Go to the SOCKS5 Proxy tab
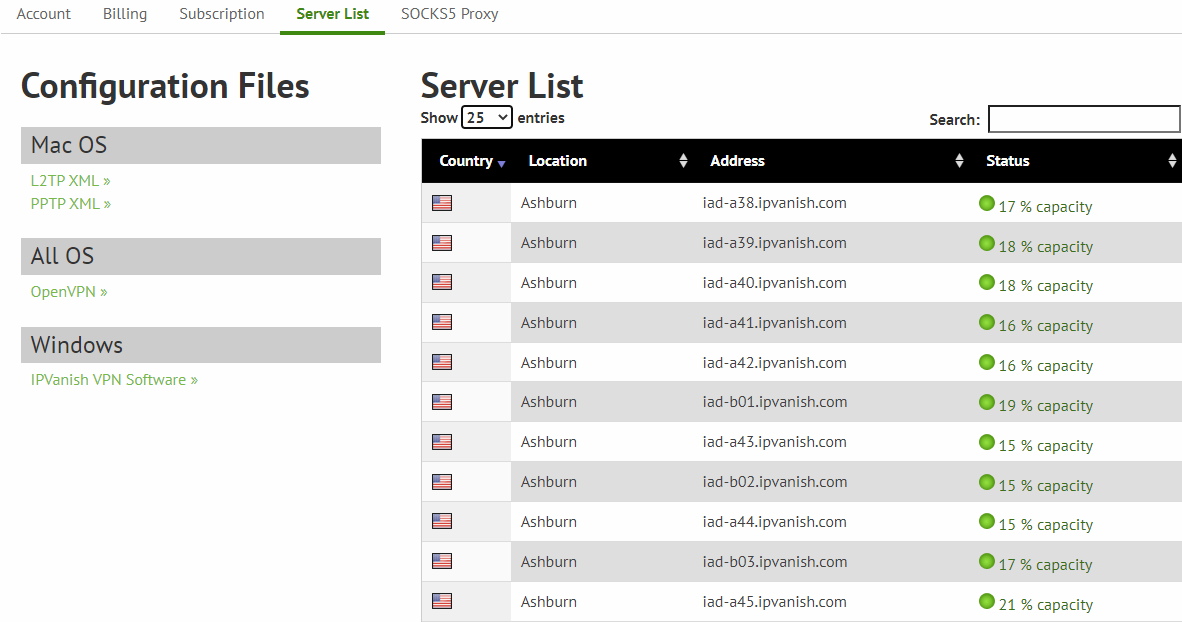This screenshot has height=622, width=1182. (x=449, y=14)
